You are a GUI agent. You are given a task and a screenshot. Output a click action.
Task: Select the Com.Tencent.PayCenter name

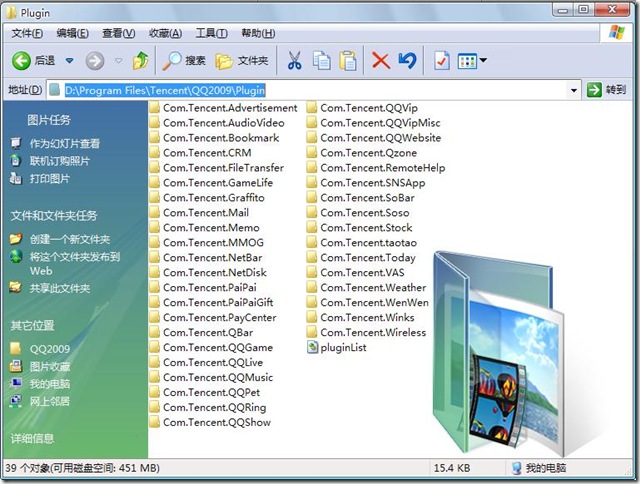(220, 317)
